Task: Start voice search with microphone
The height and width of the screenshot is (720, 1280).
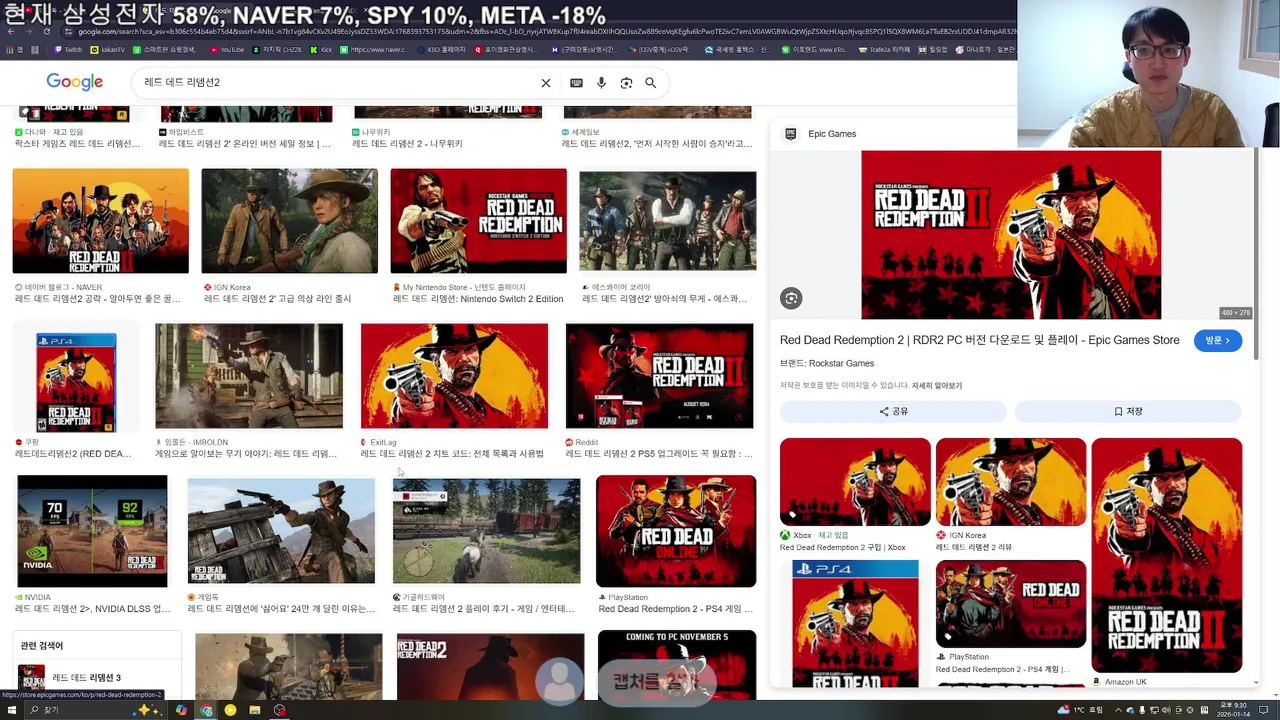Action: point(601,83)
